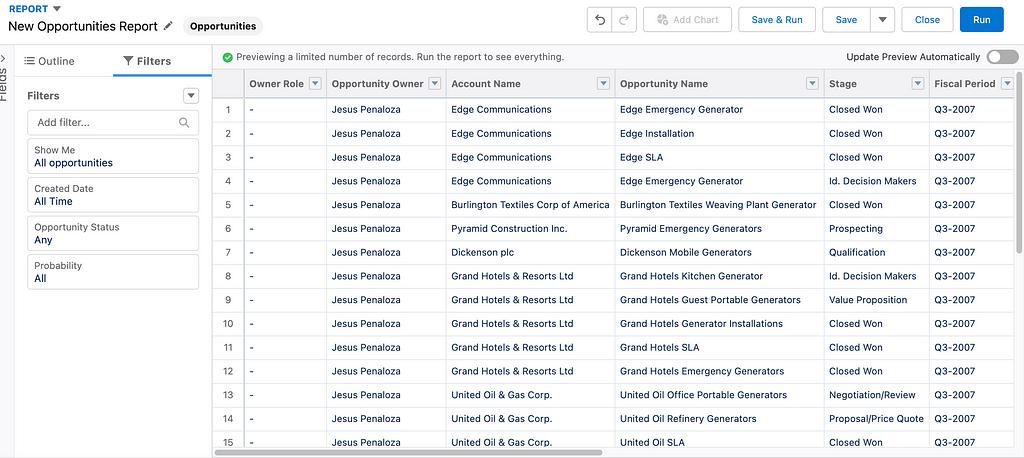
Task: Open the REPORT type dropdown arrow
Action: pos(57,8)
